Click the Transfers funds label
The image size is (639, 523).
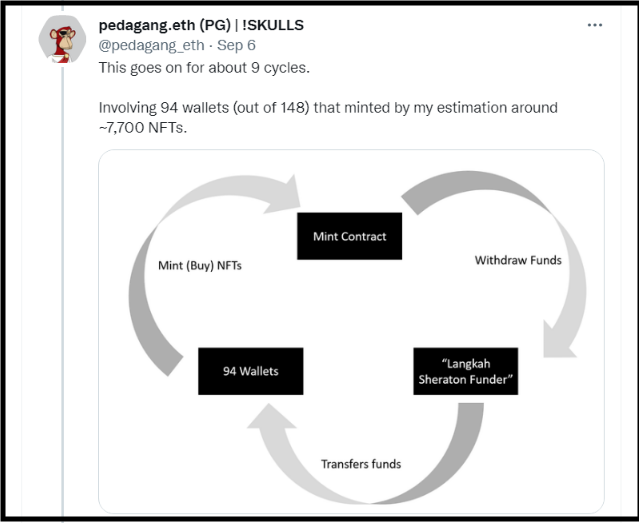pyautogui.click(x=361, y=464)
